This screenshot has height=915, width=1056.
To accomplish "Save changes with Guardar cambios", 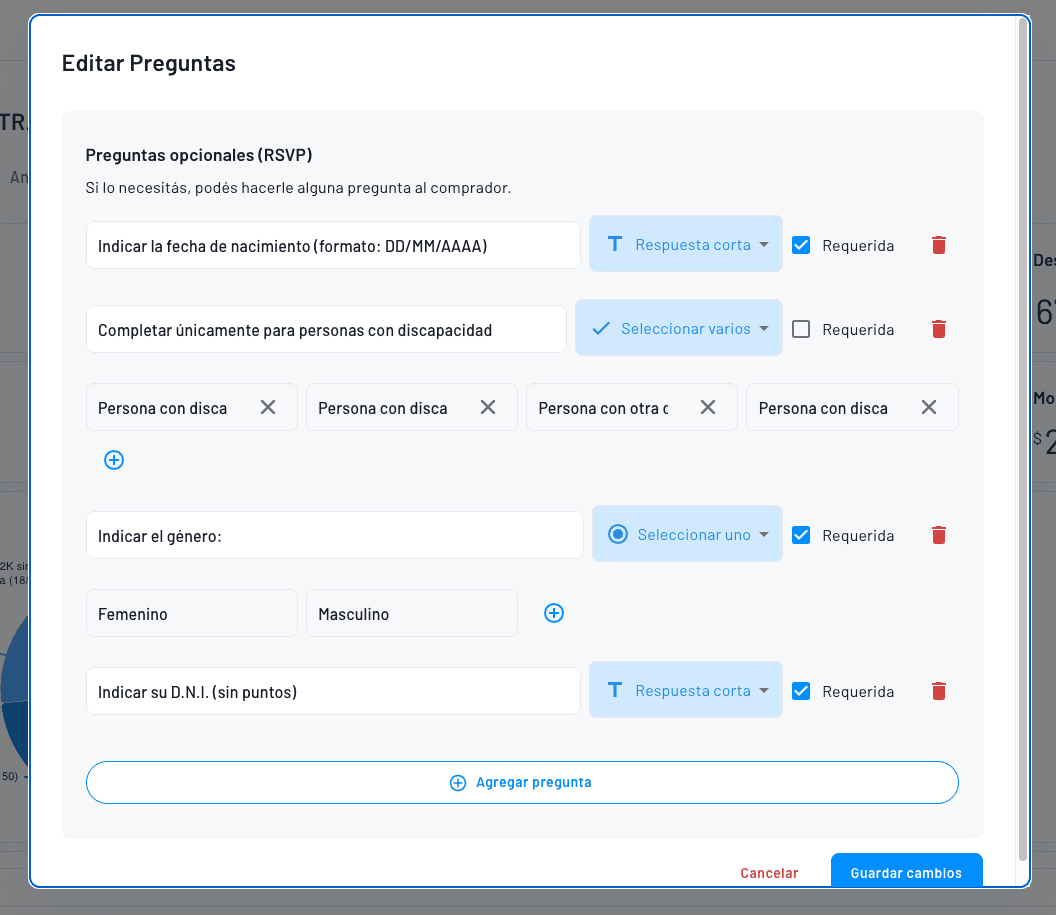I will point(906,872).
